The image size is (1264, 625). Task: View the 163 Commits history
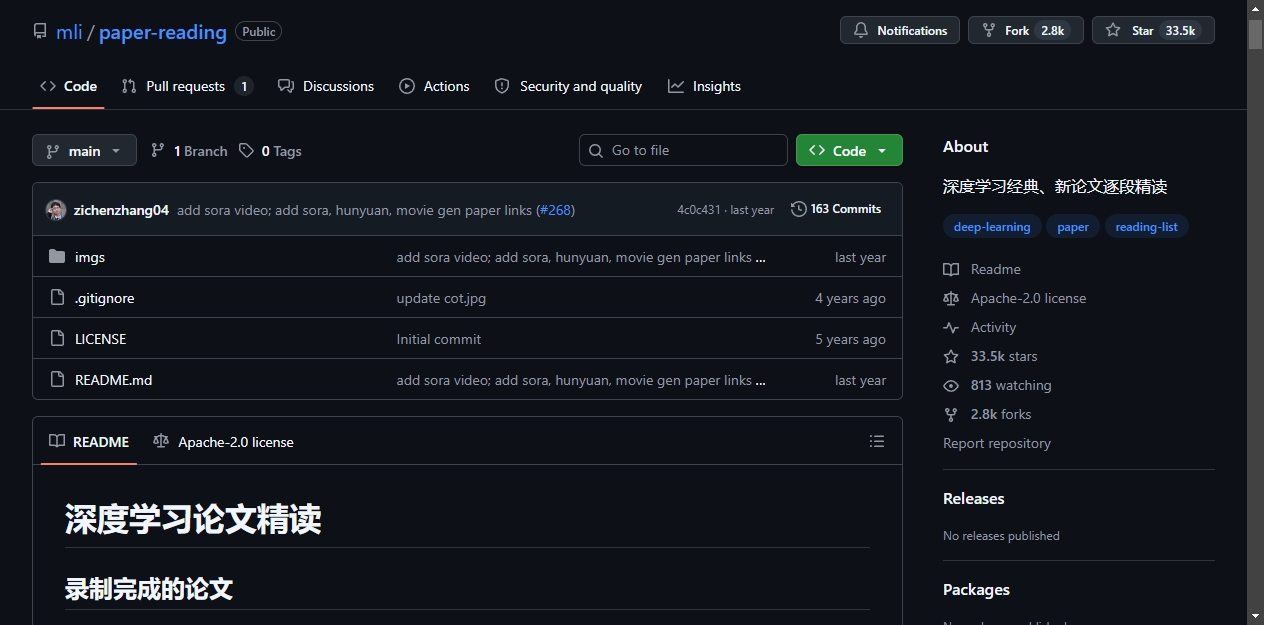[836, 209]
